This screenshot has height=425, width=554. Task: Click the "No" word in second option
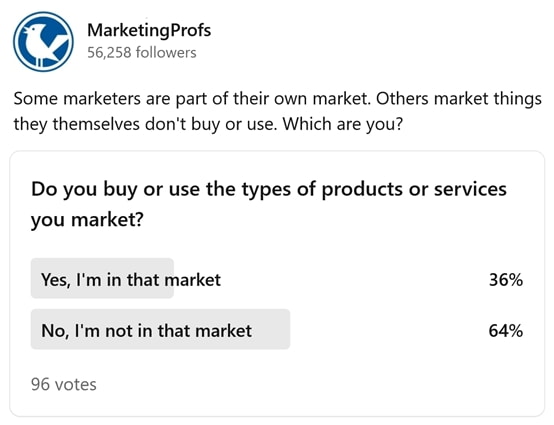pos(54,331)
